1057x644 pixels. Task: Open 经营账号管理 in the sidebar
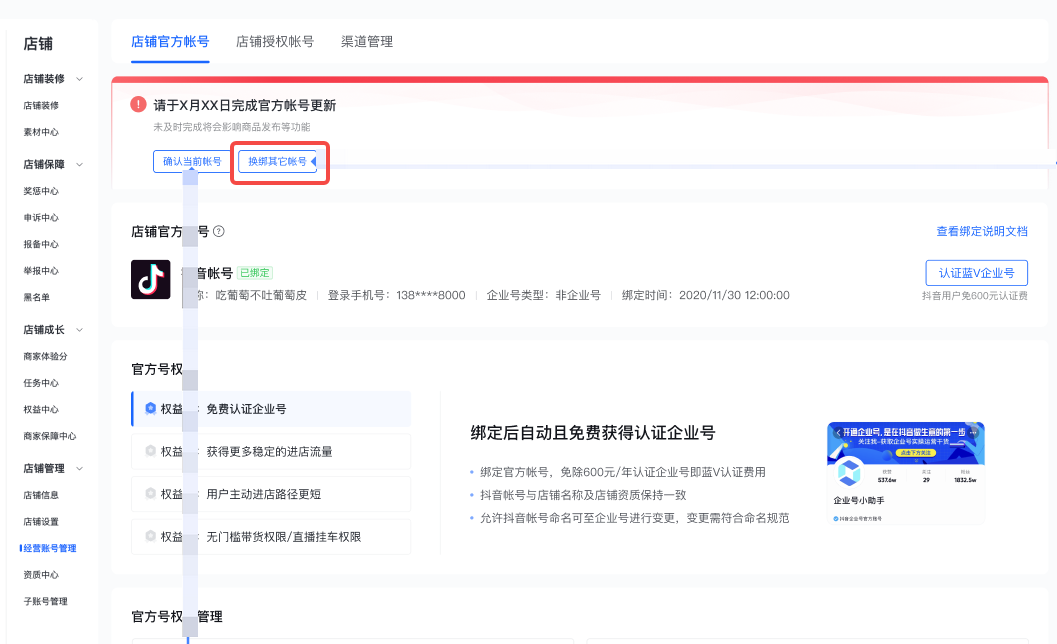click(50, 548)
